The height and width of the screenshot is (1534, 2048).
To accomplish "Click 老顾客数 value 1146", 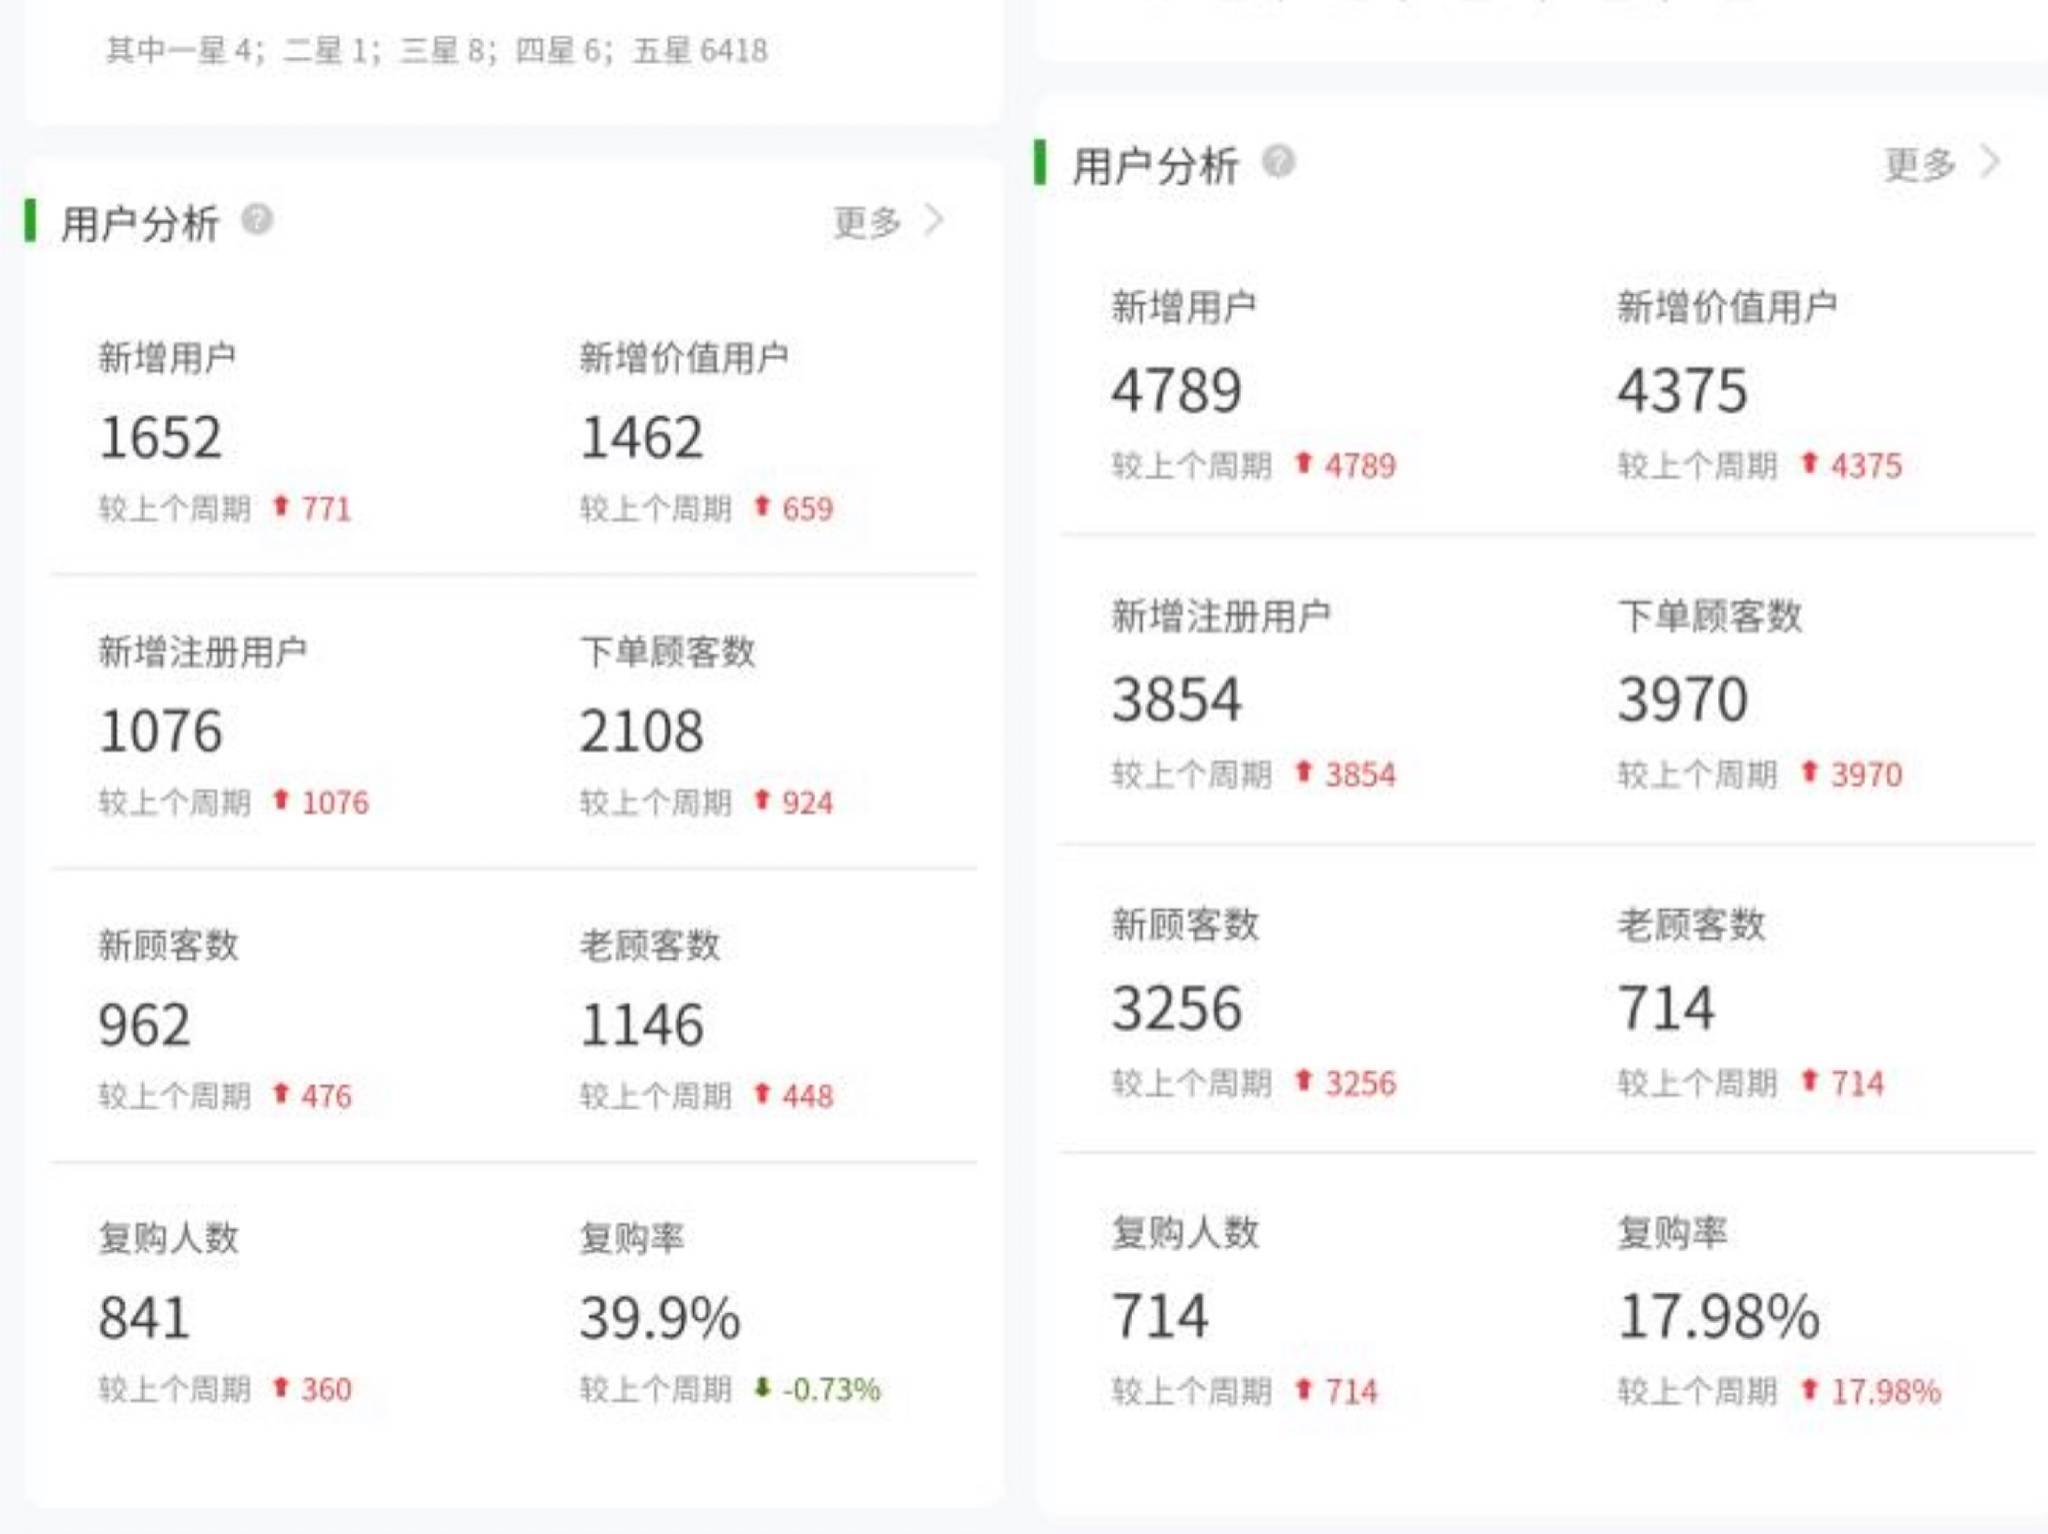I will tap(641, 1025).
